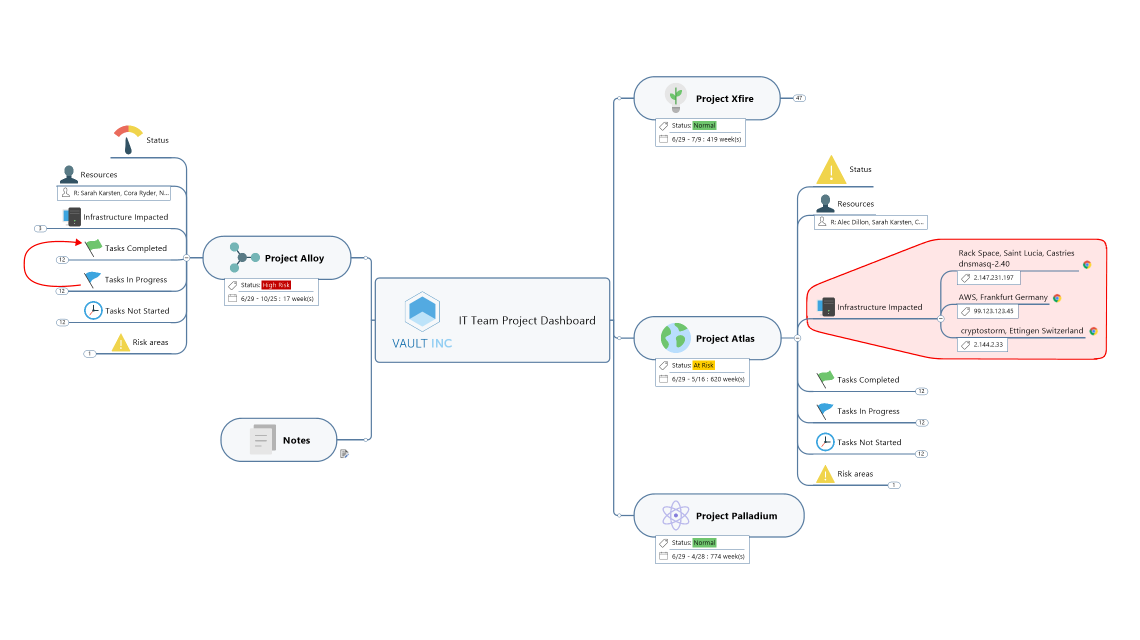Click the Chrome icon next to AWS, Frankfurt Germany
The image size is (1140, 640).
pyautogui.click(x=1057, y=298)
